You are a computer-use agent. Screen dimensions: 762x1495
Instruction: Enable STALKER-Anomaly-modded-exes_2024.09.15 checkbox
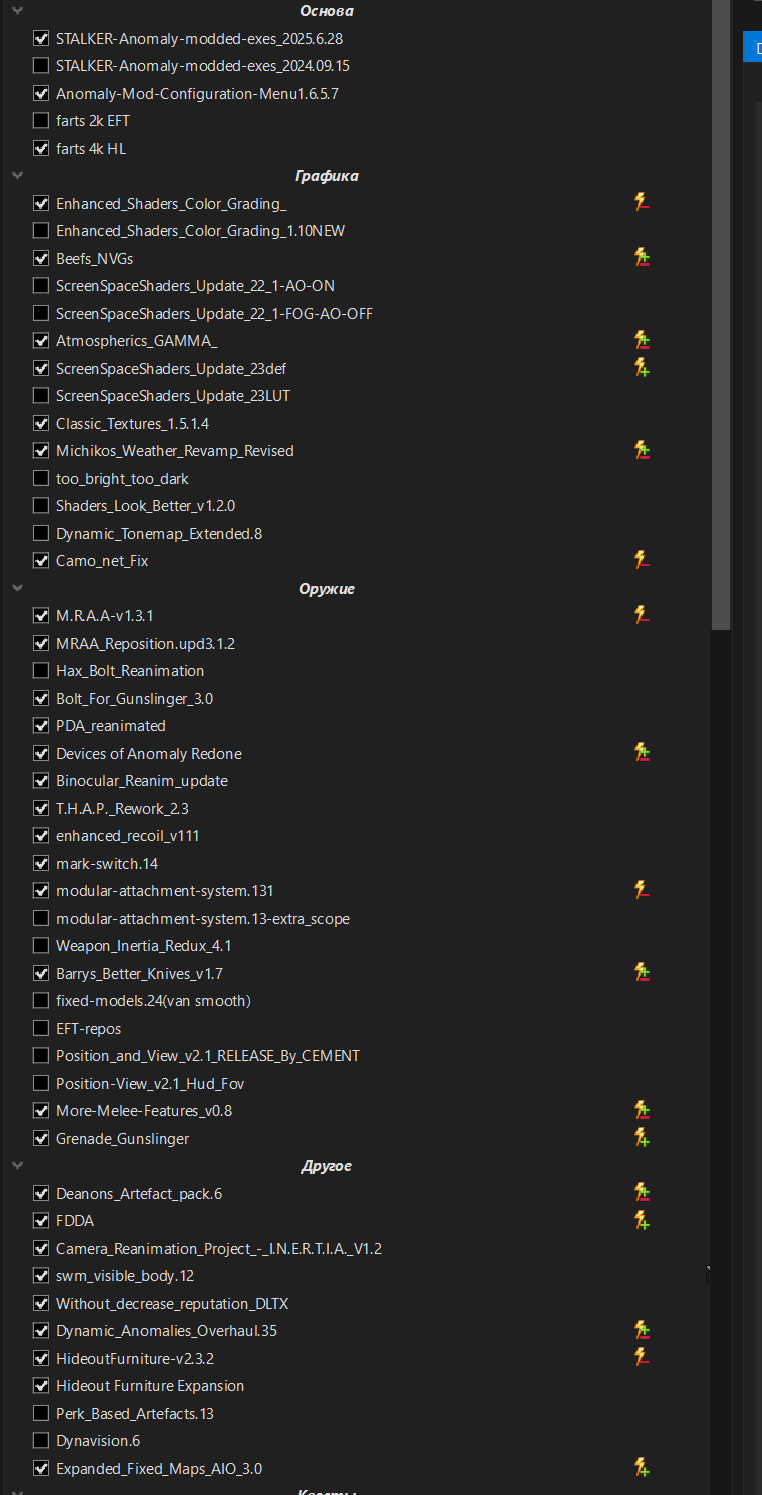tap(41, 66)
